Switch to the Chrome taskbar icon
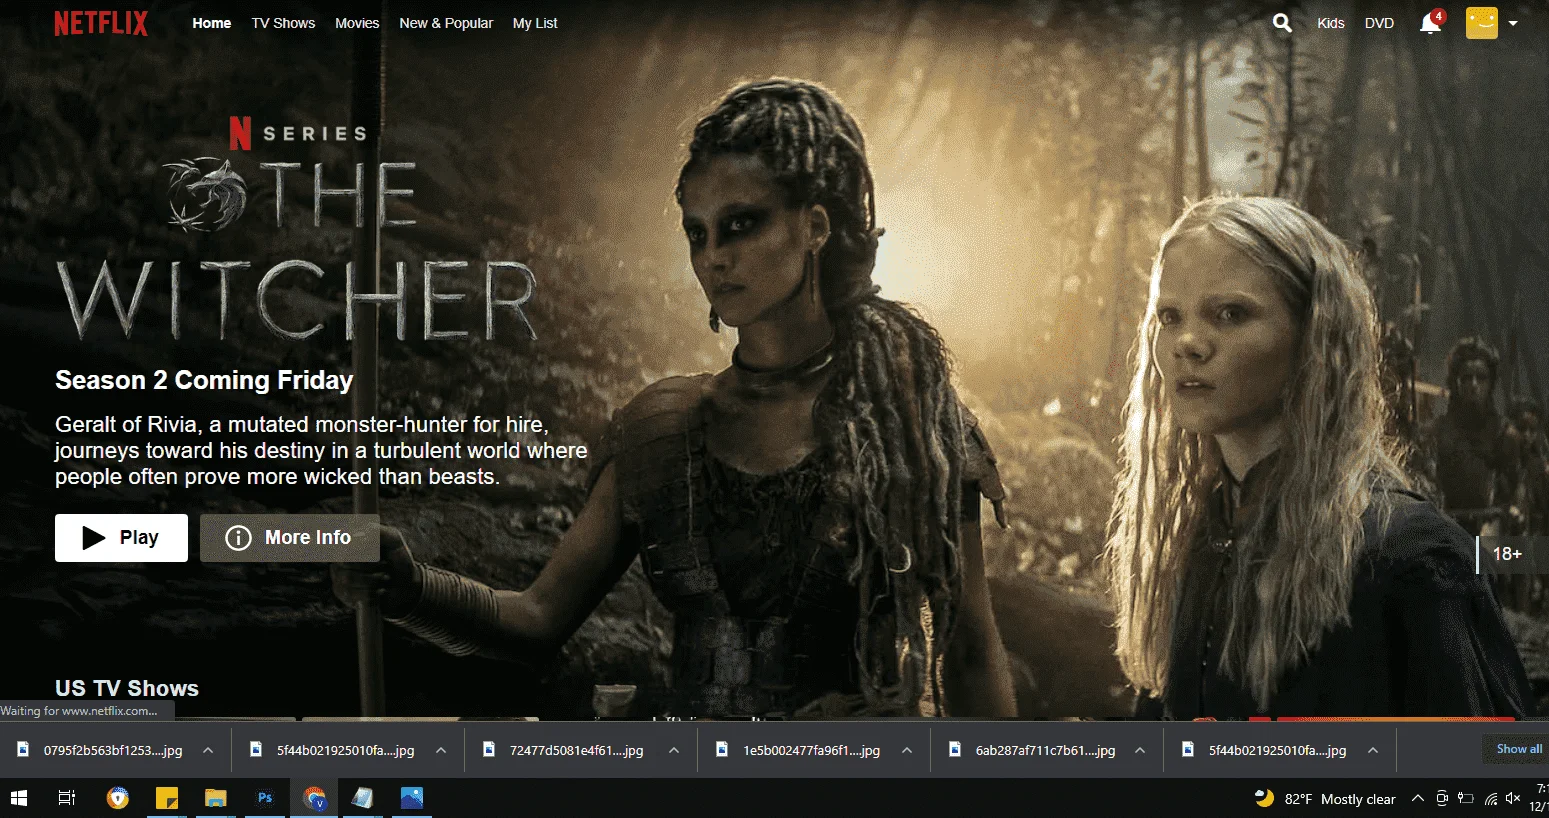Viewport: 1549px width, 818px height. (x=314, y=798)
